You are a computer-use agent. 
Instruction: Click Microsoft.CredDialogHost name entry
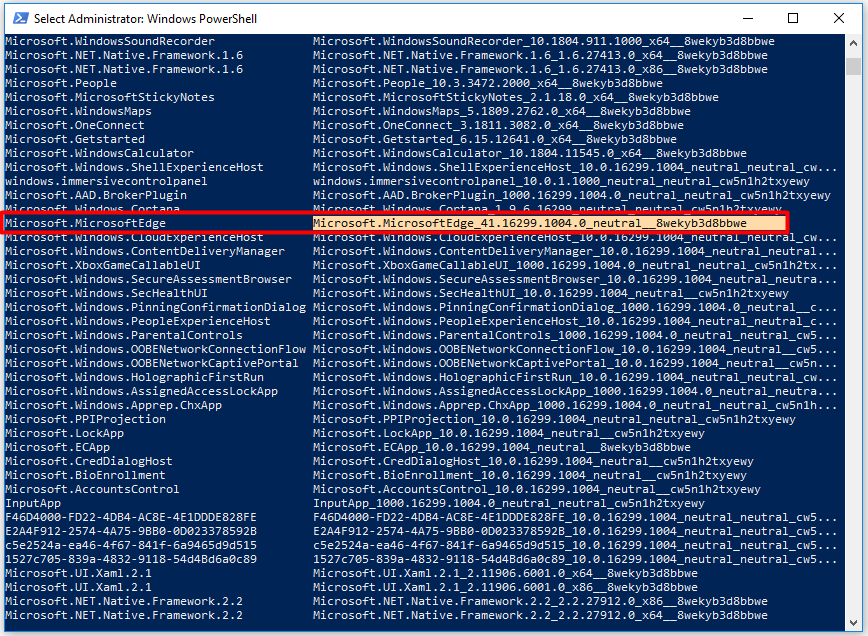(89, 461)
